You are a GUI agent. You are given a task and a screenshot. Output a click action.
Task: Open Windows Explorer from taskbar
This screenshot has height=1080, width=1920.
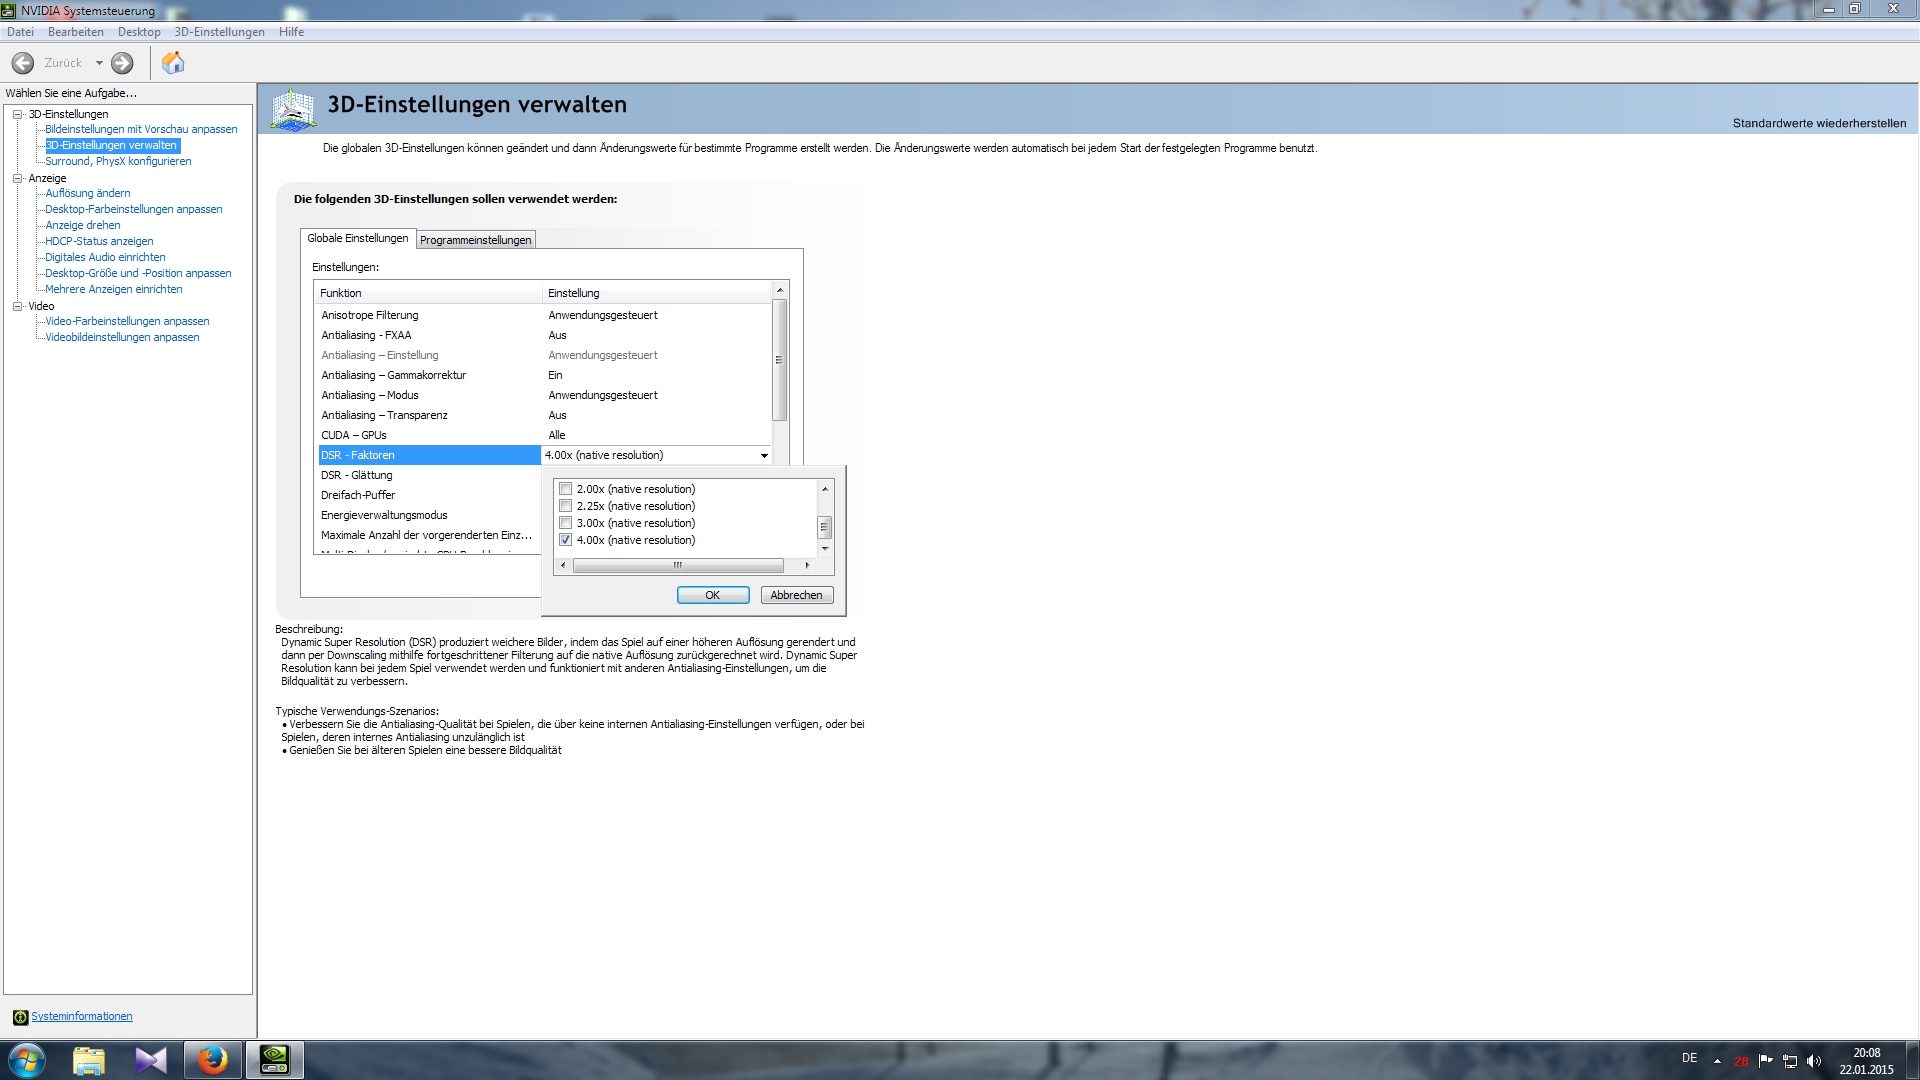[88, 1060]
